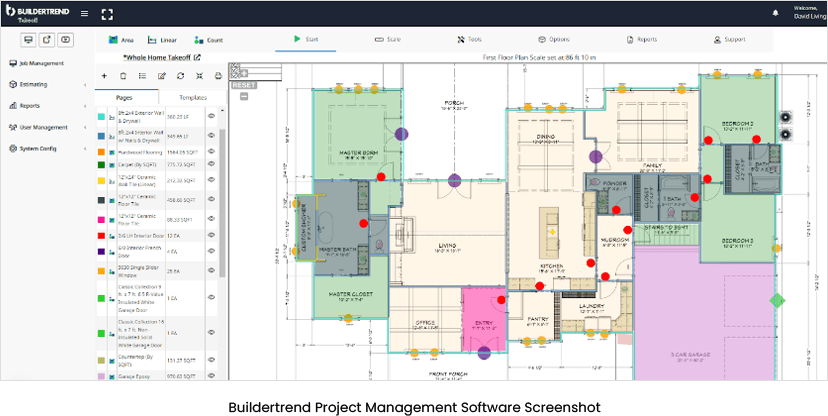Screen dimensions: 828x416
Task: Hide the 6/0 Interior French Door item
Action: click(x=211, y=251)
